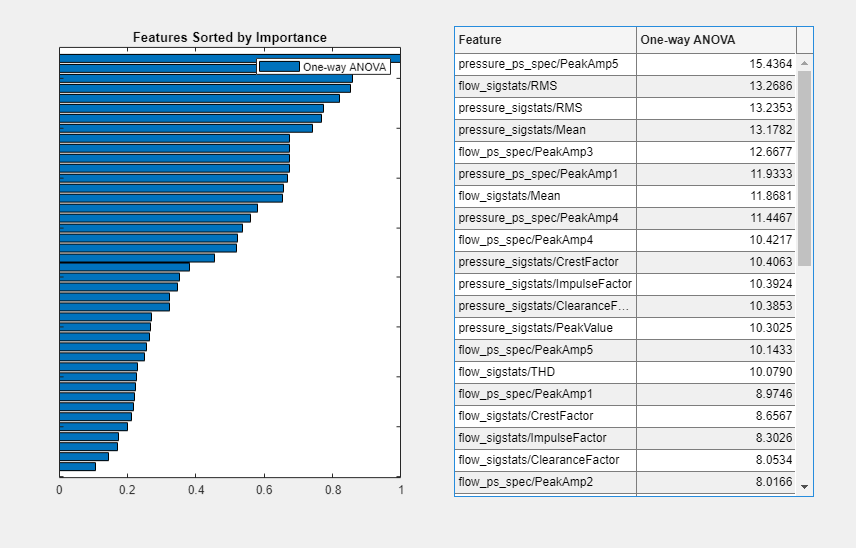Select the flow_sigstats/THD feature cell
This screenshot has height=548, width=856.
(545, 372)
